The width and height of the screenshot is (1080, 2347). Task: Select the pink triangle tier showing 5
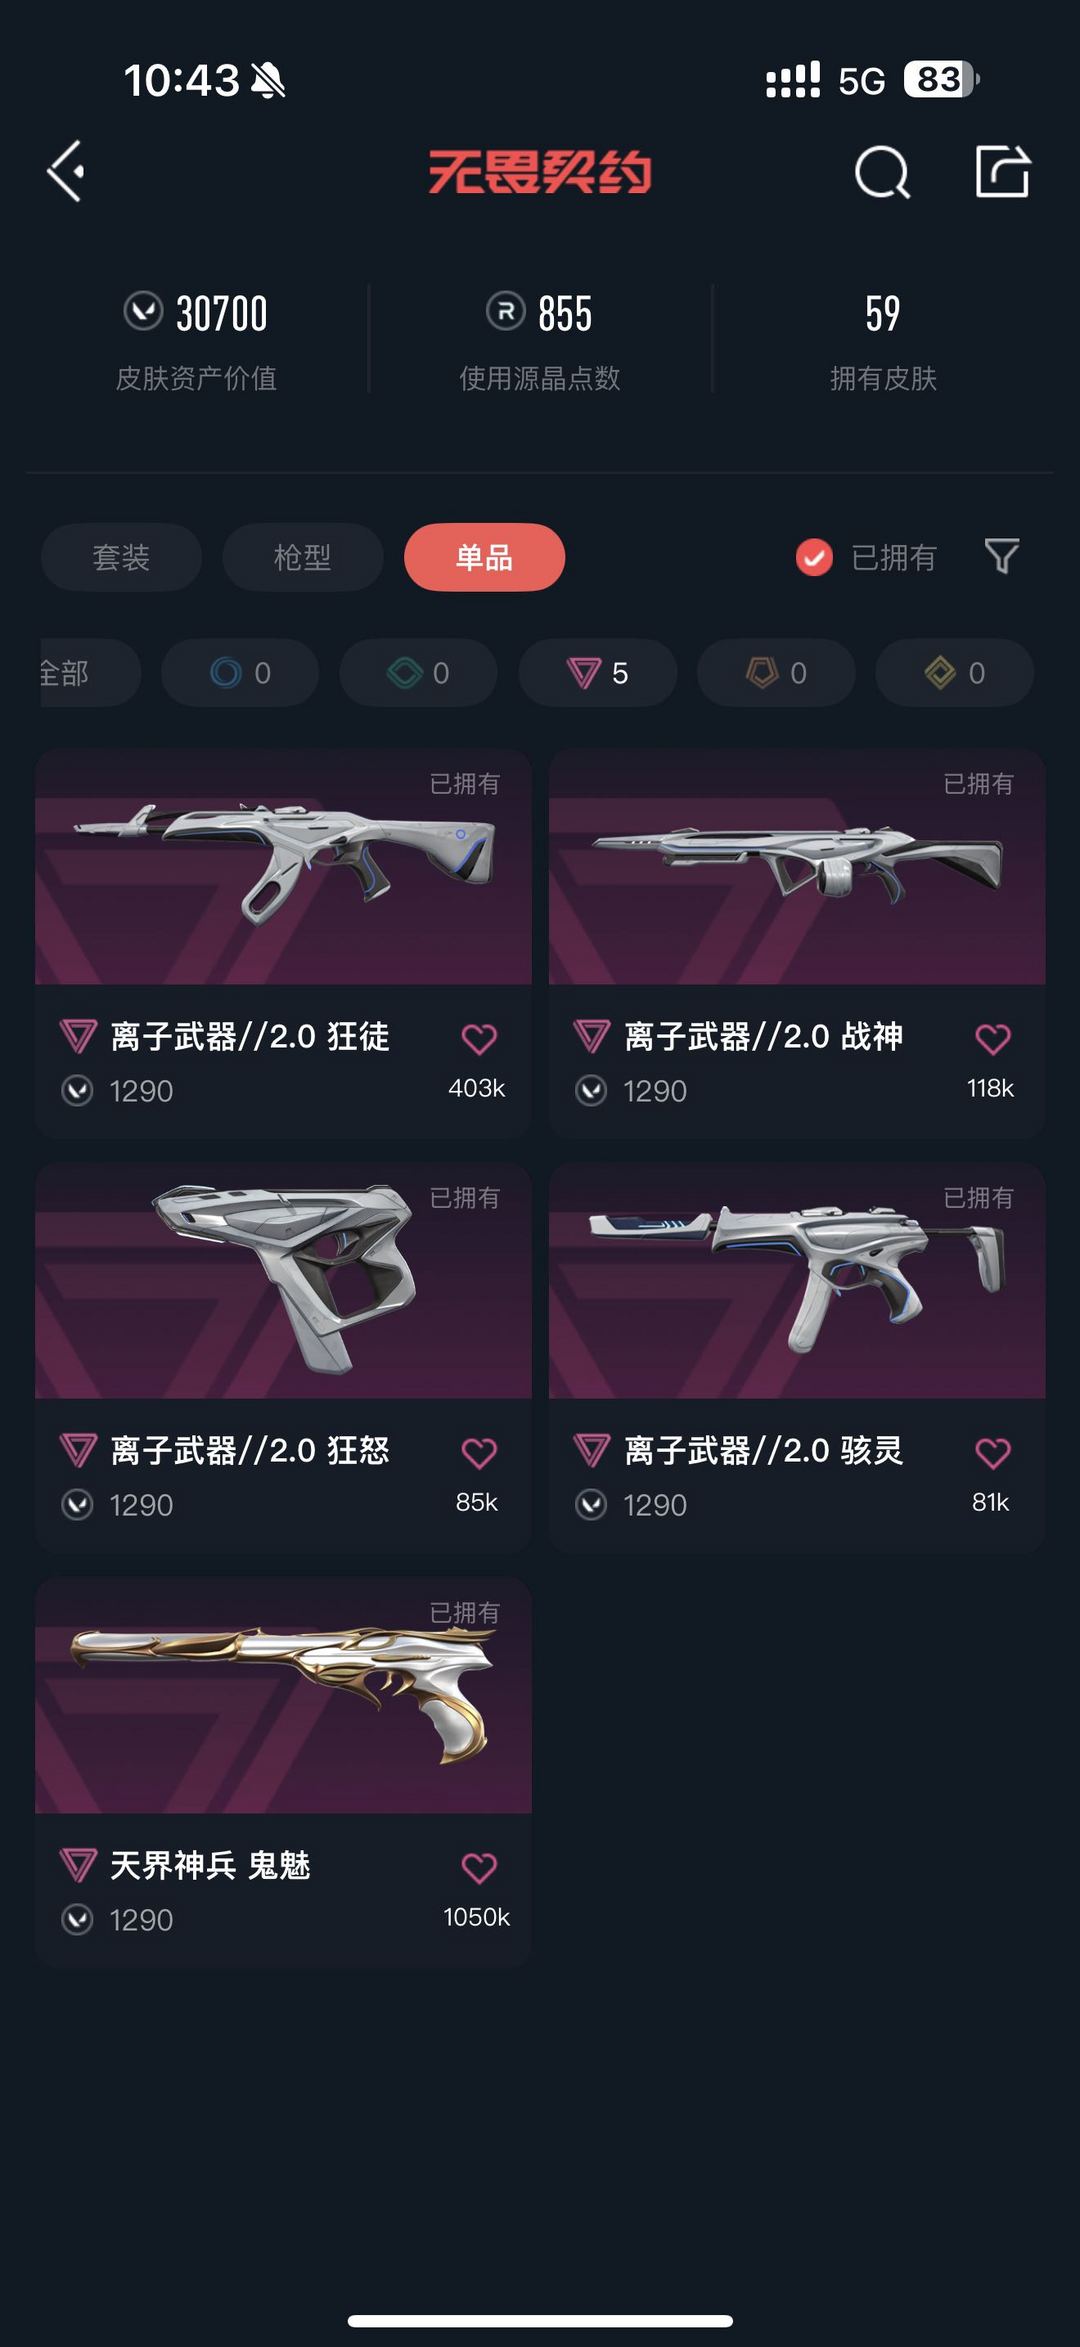[x=597, y=673]
